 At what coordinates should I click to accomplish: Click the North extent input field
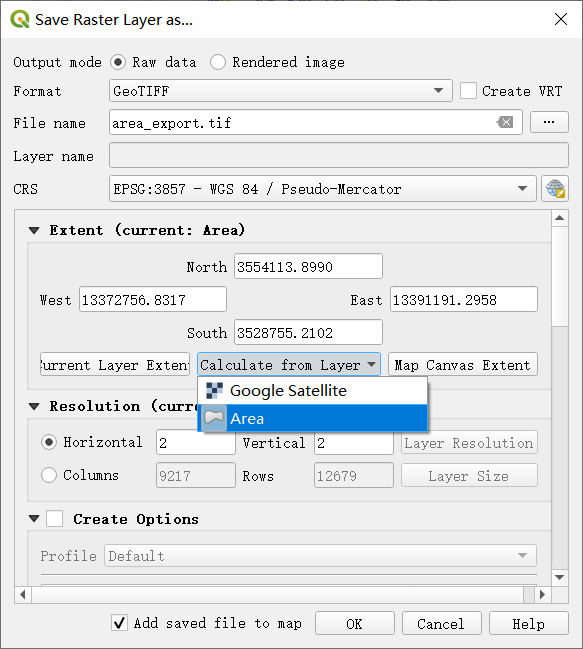[x=308, y=266]
